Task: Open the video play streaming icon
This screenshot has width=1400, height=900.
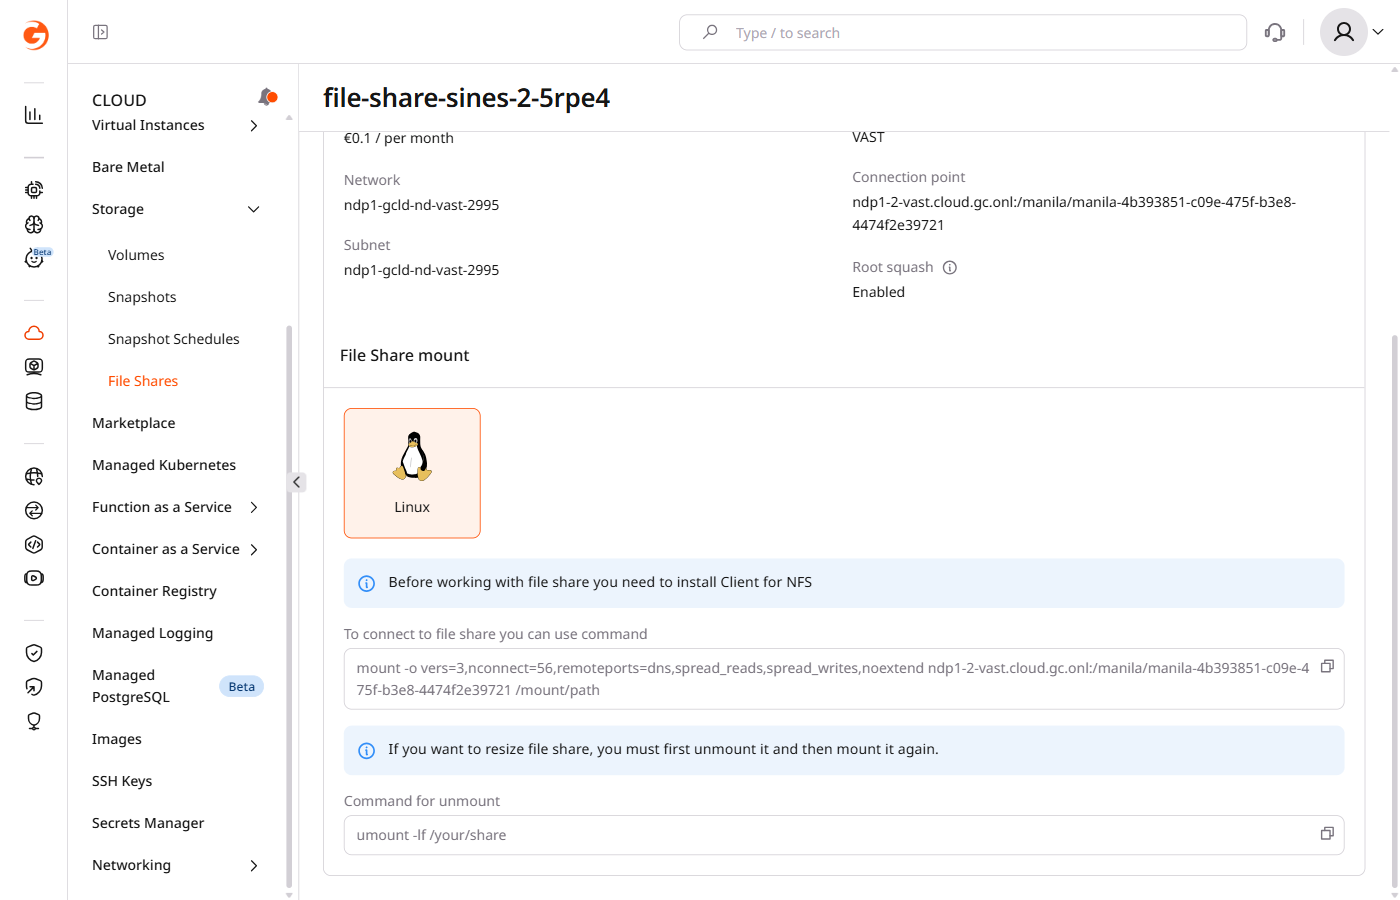Action: click(x=34, y=578)
